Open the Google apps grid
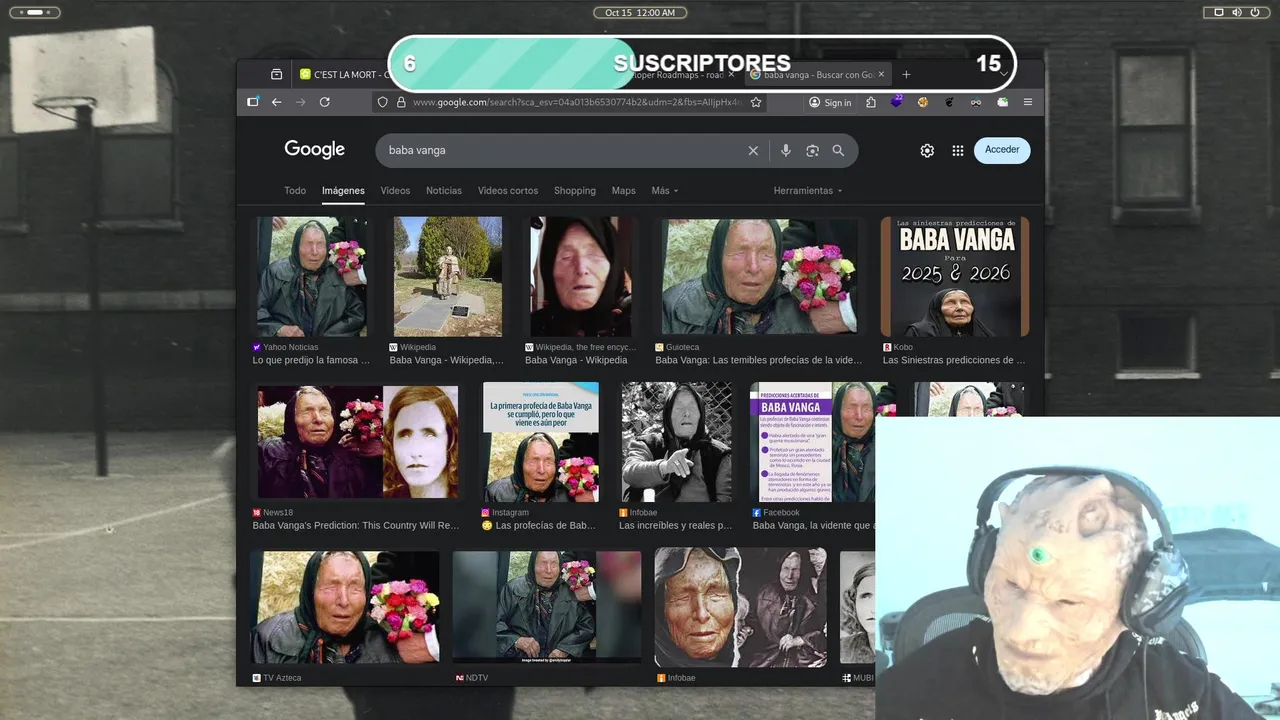The width and height of the screenshot is (1280, 720). [x=957, y=150]
